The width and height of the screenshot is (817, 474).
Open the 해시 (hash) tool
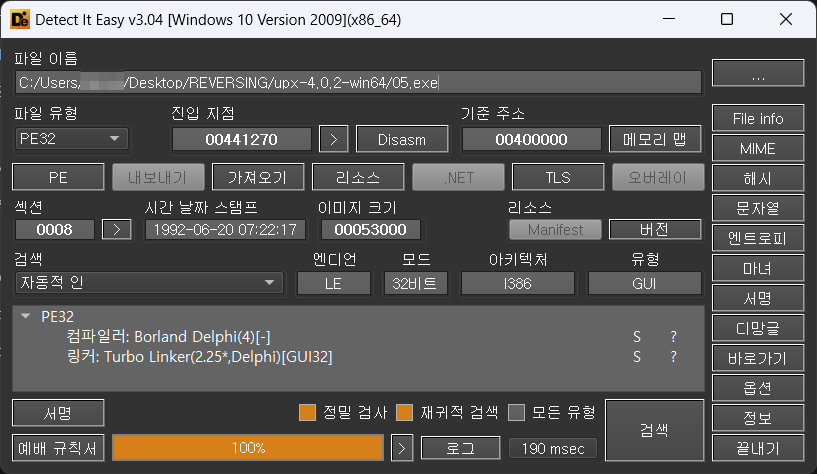point(758,179)
